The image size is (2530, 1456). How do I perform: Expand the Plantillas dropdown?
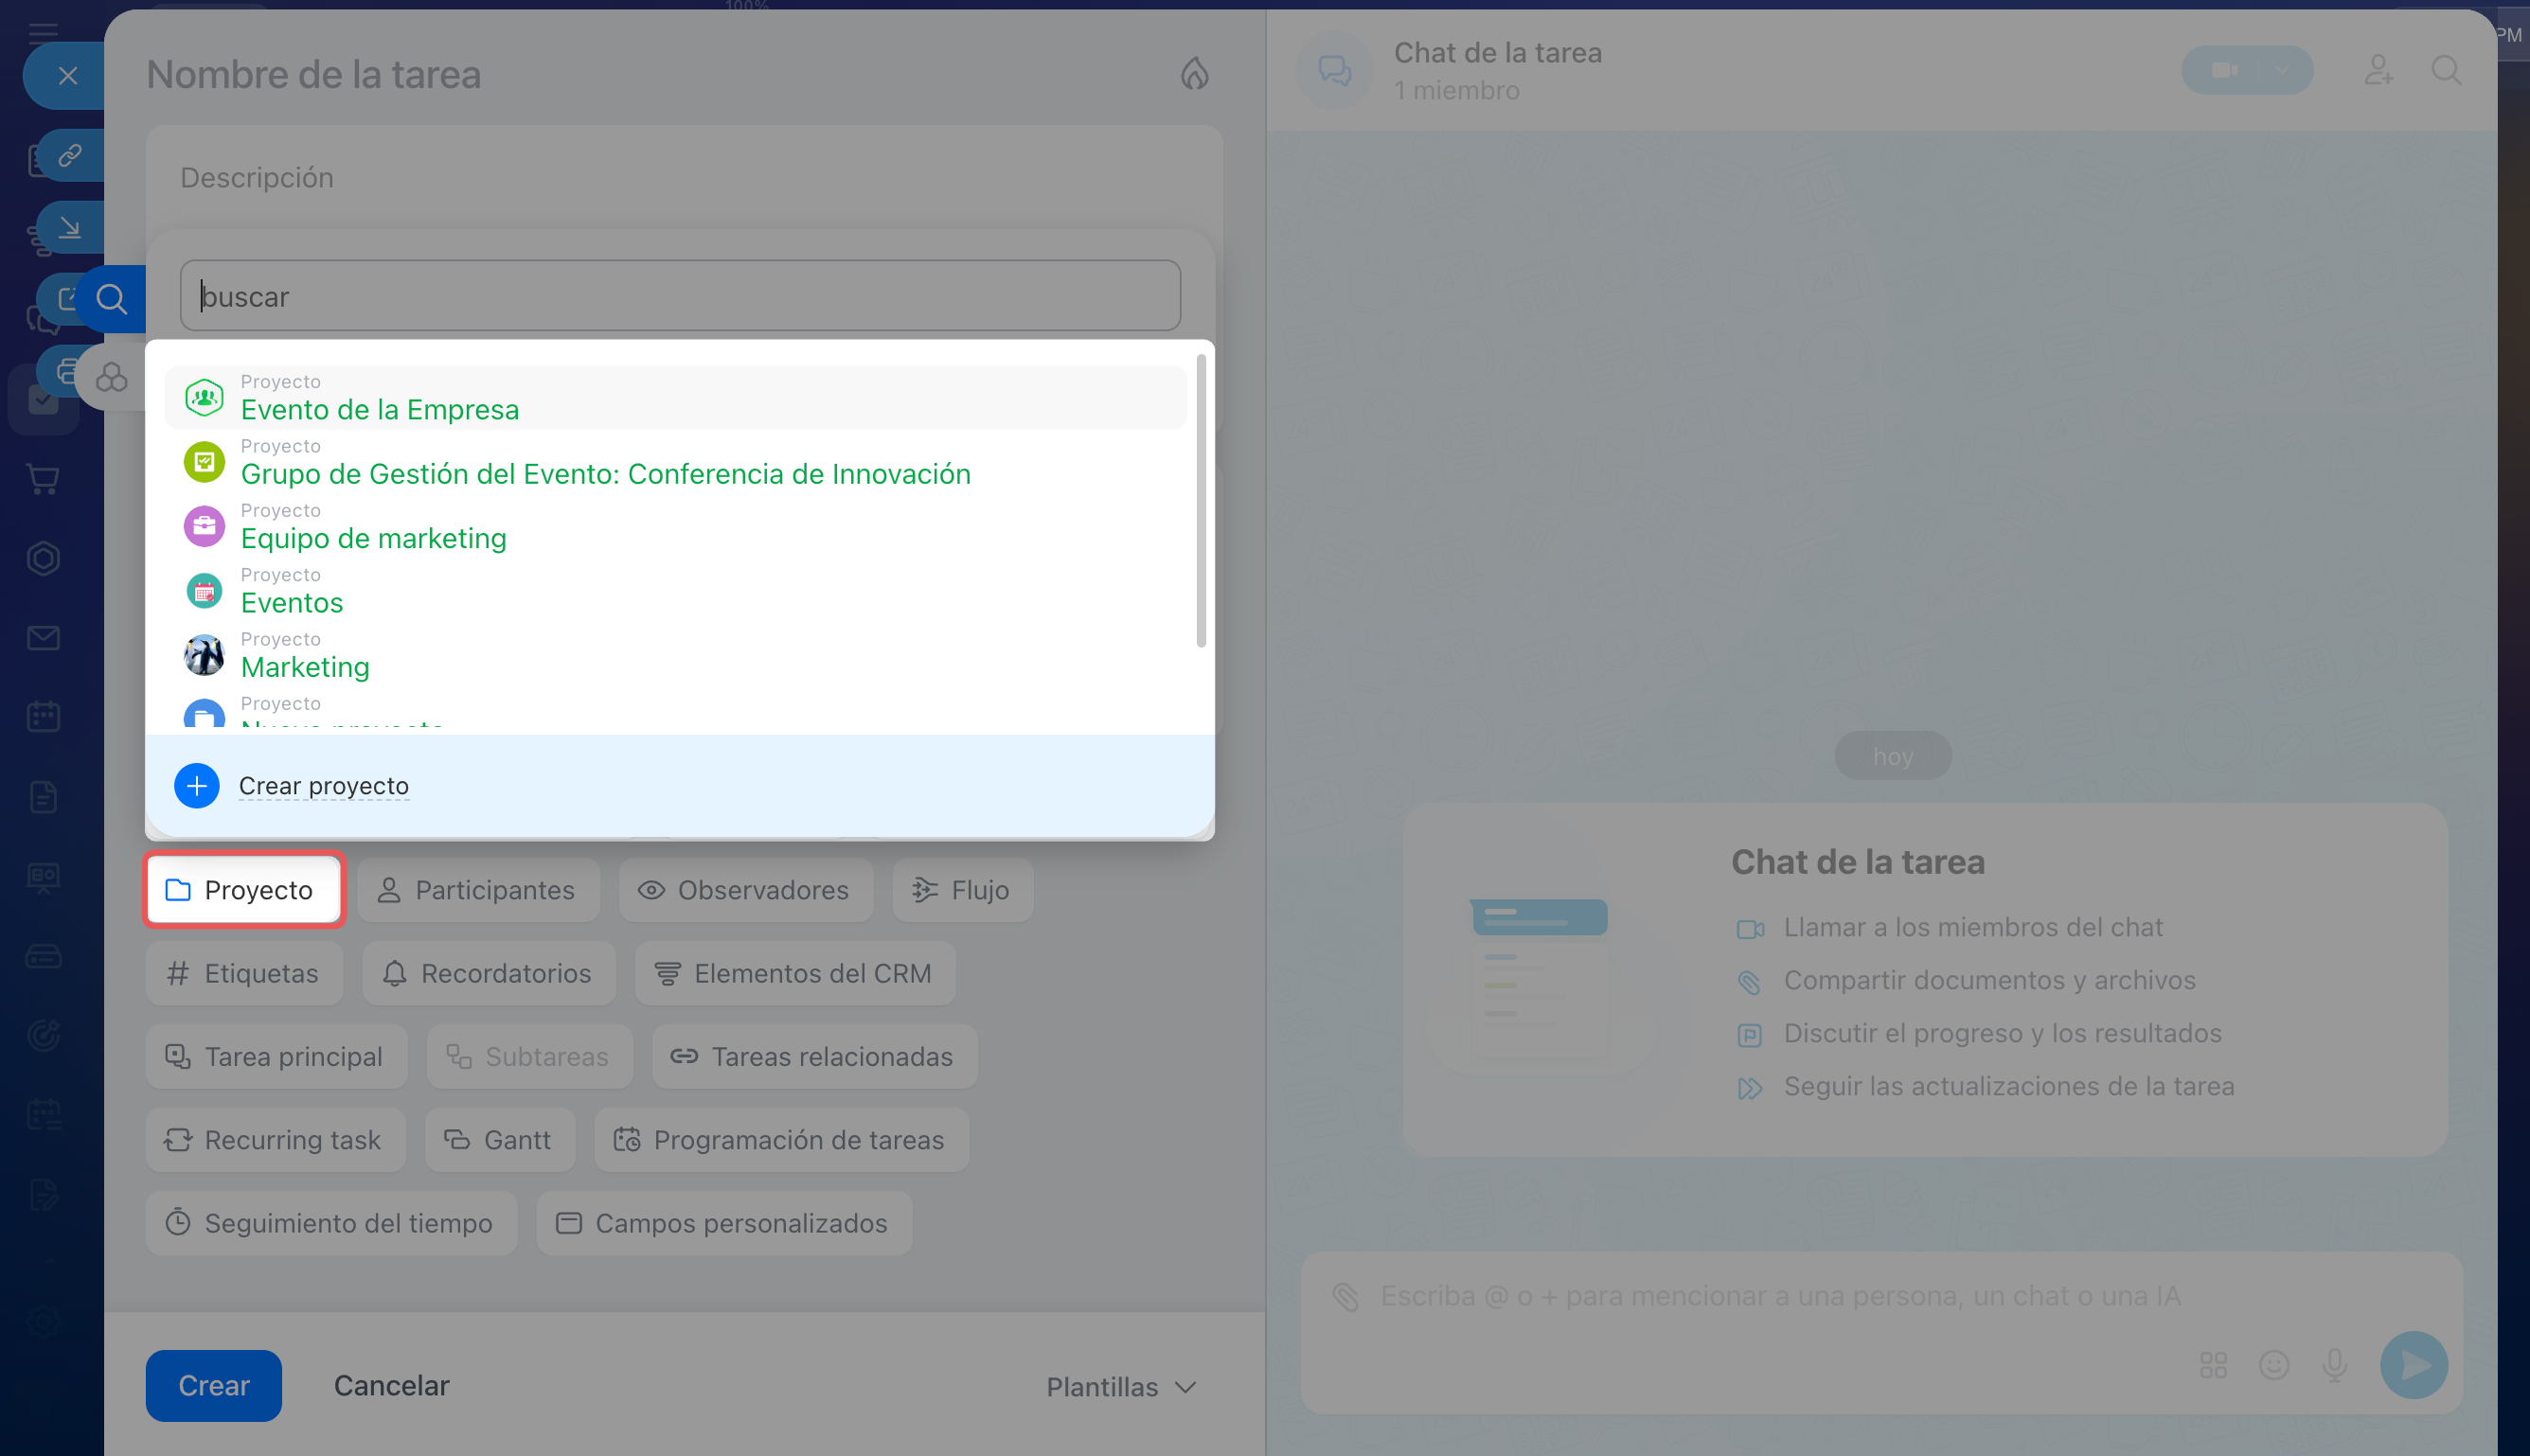pyautogui.click(x=1121, y=1387)
